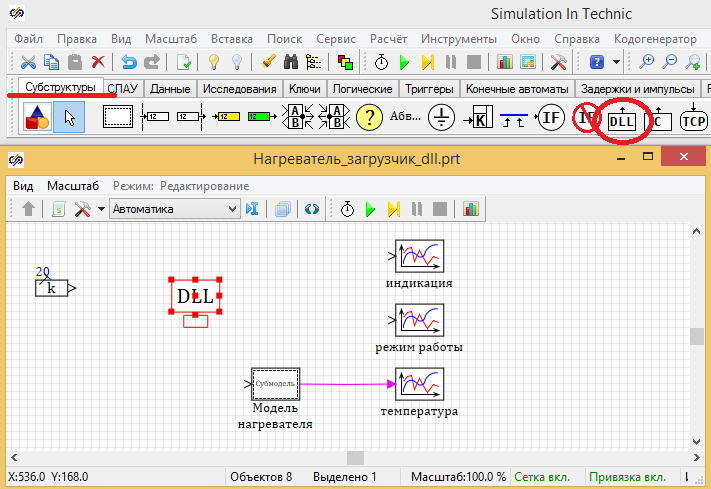Screen dimensions: 711x489
Task: Expand the arrow beside the help icon
Action: click(x=616, y=62)
